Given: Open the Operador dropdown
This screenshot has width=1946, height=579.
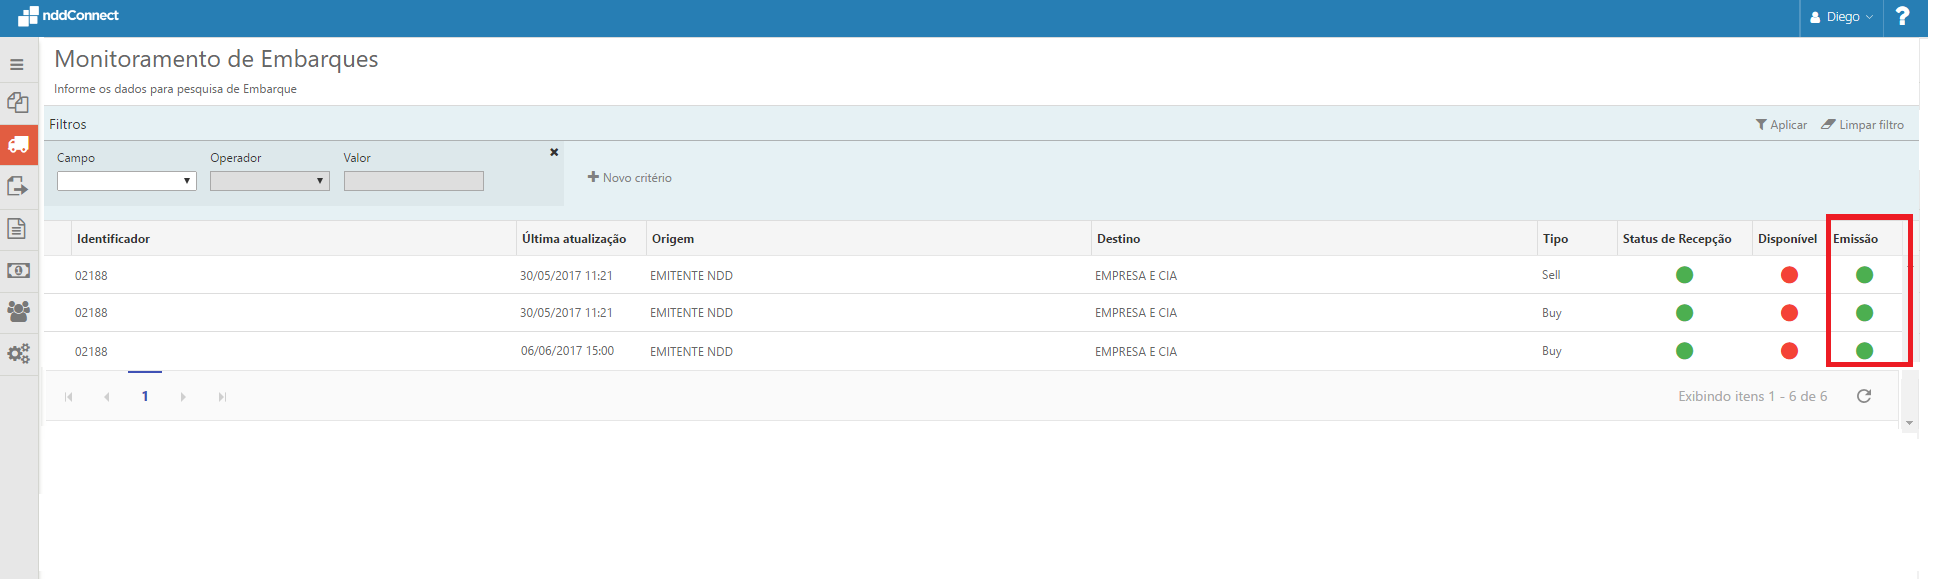Looking at the screenshot, I should pyautogui.click(x=270, y=181).
